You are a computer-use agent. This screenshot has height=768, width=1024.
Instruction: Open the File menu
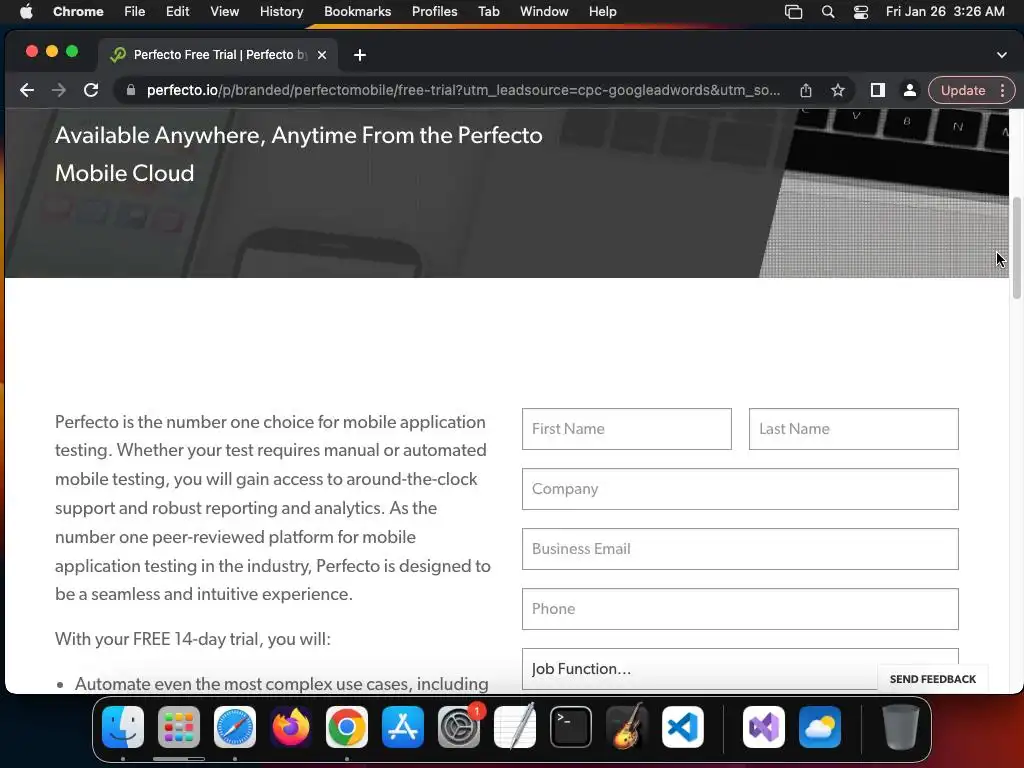click(135, 11)
